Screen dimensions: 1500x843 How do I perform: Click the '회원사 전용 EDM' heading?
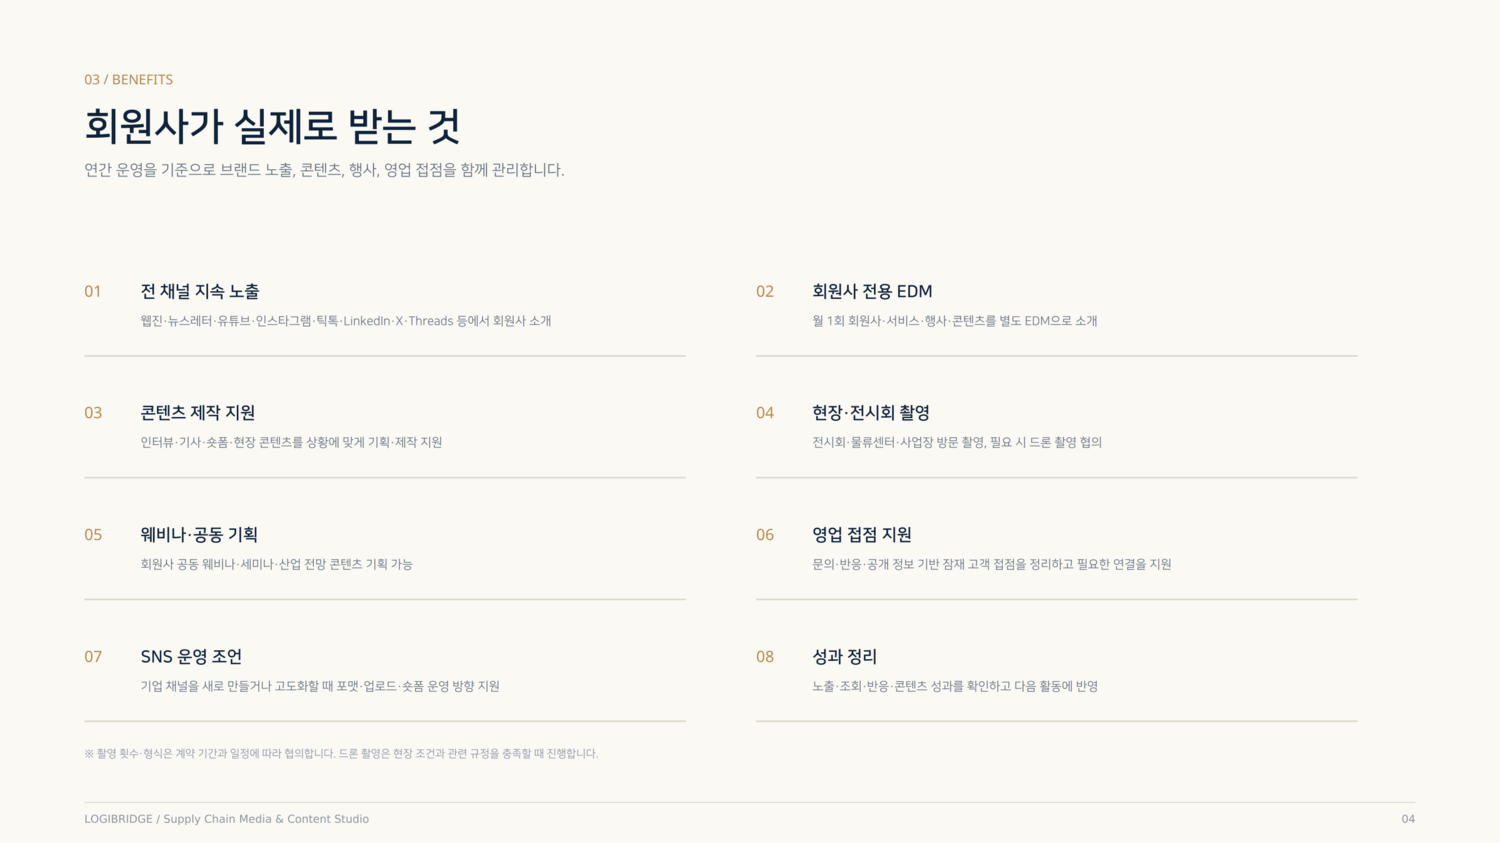point(872,292)
